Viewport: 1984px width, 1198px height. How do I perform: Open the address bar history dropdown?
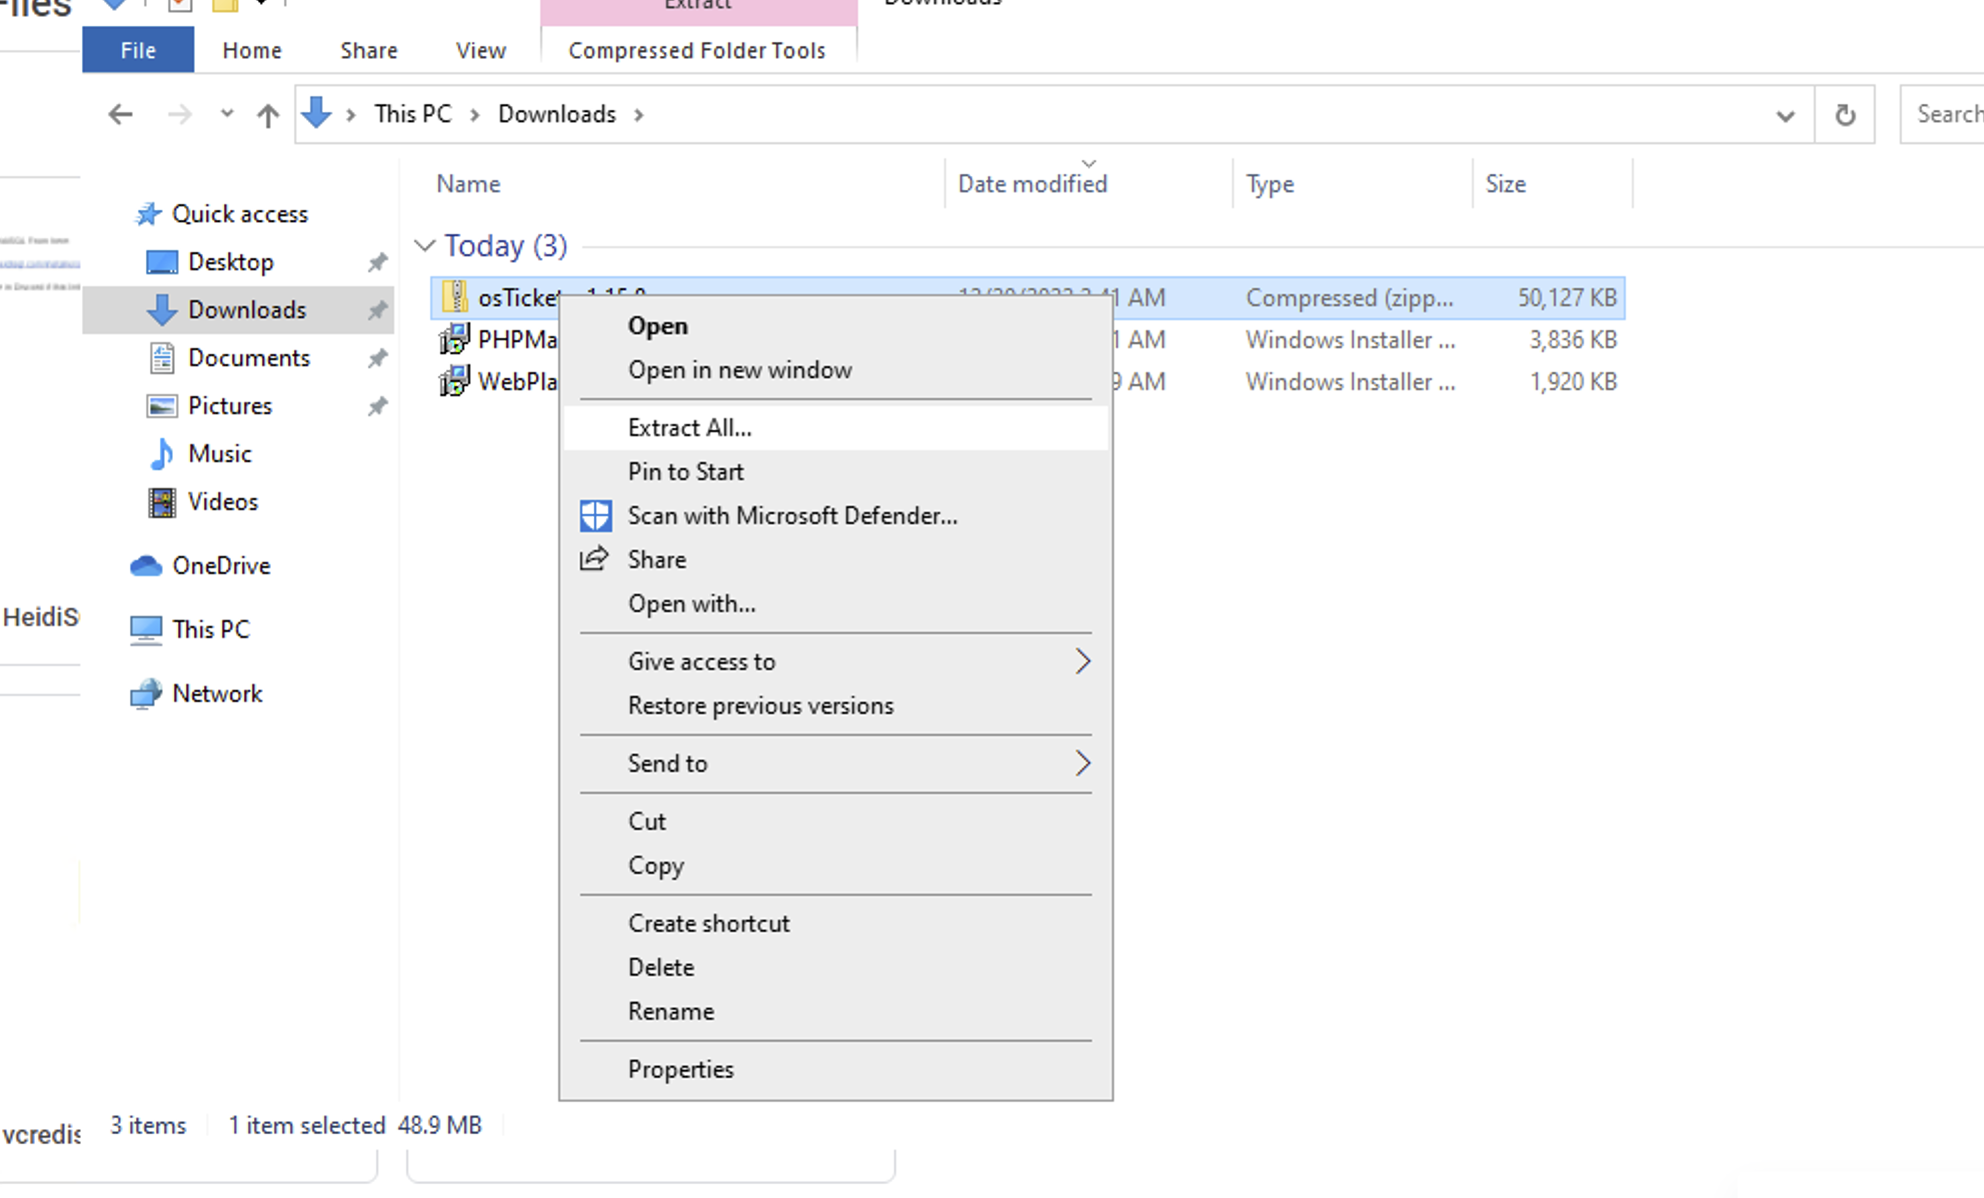click(1785, 115)
